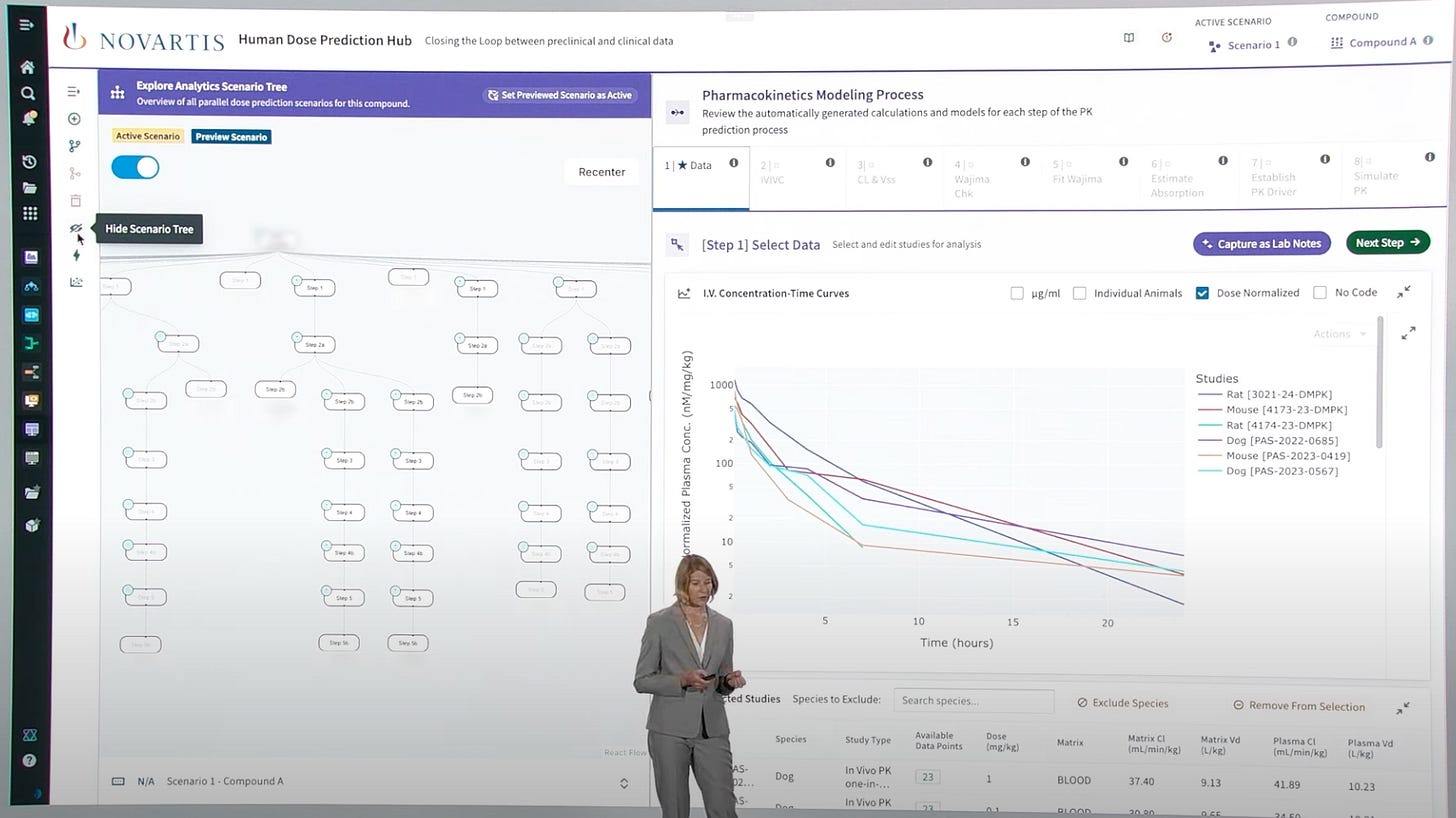Switch to the 7 Establish PK Driver tab
Screen dimensions: 1456x818
coord(1291,178)
